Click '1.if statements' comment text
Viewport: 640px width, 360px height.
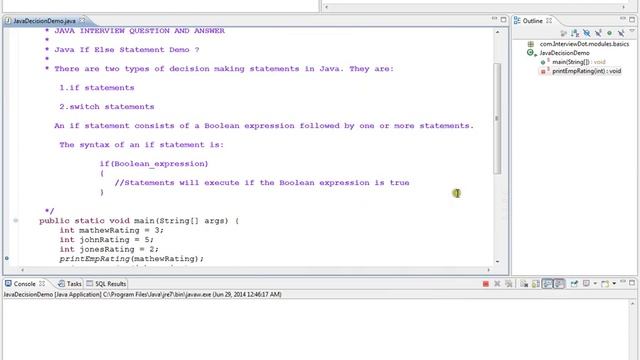point(97,88)
